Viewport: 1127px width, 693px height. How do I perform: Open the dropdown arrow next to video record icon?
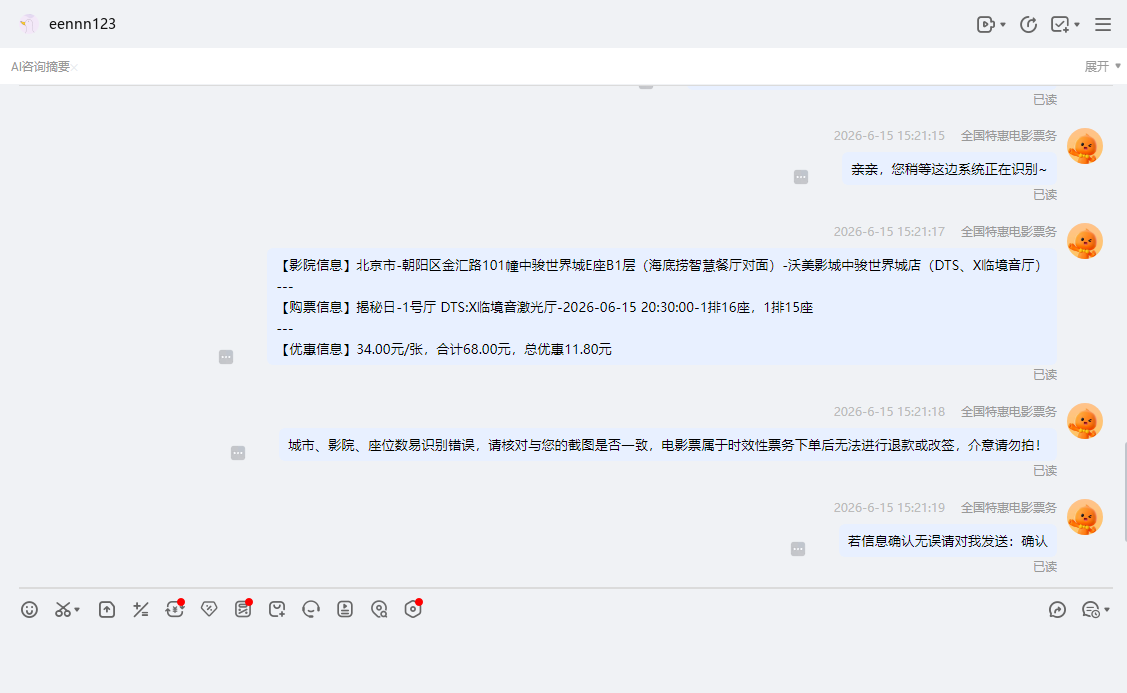click(1003, 24)
